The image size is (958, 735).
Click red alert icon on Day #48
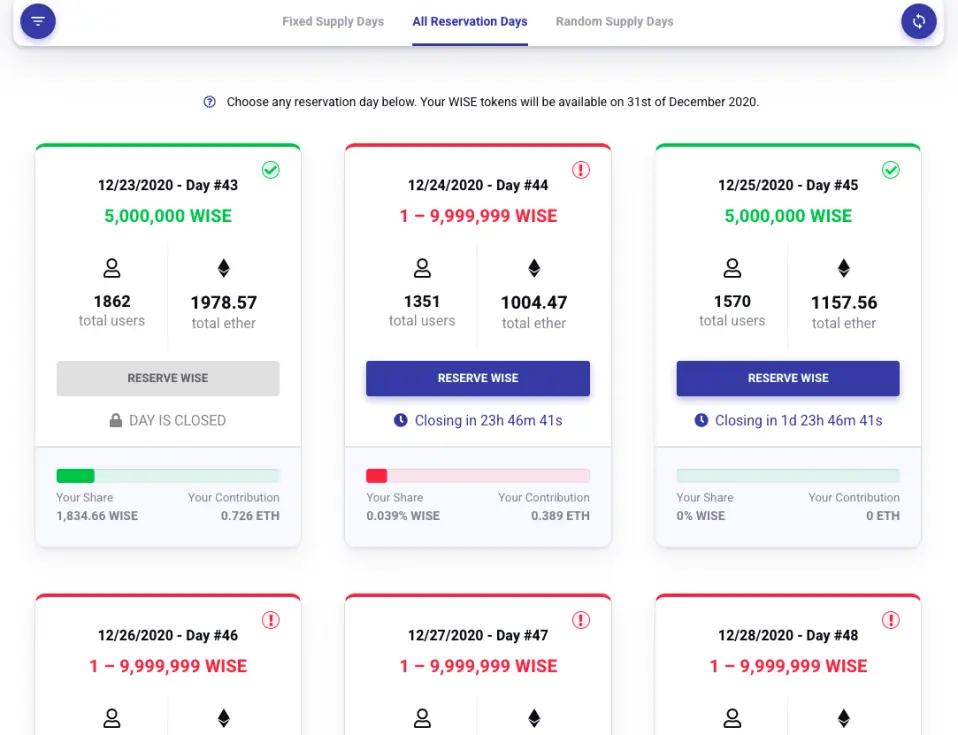[x=890, y=620]
